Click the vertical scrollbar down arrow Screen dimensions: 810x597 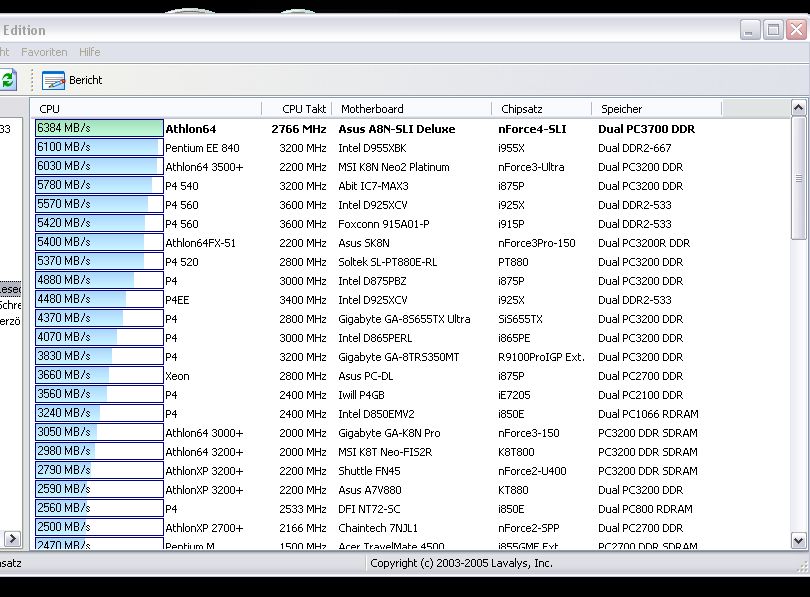[798, 541]
